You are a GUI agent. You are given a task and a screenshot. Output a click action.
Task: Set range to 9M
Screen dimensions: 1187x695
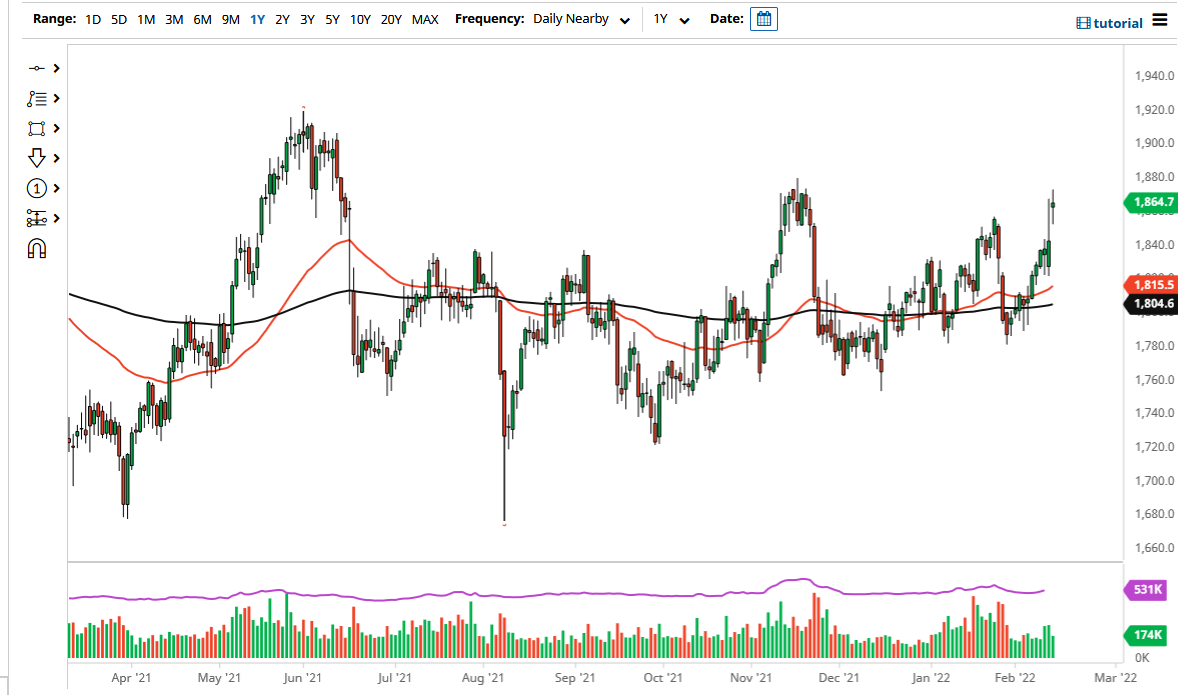pos(231,20)
